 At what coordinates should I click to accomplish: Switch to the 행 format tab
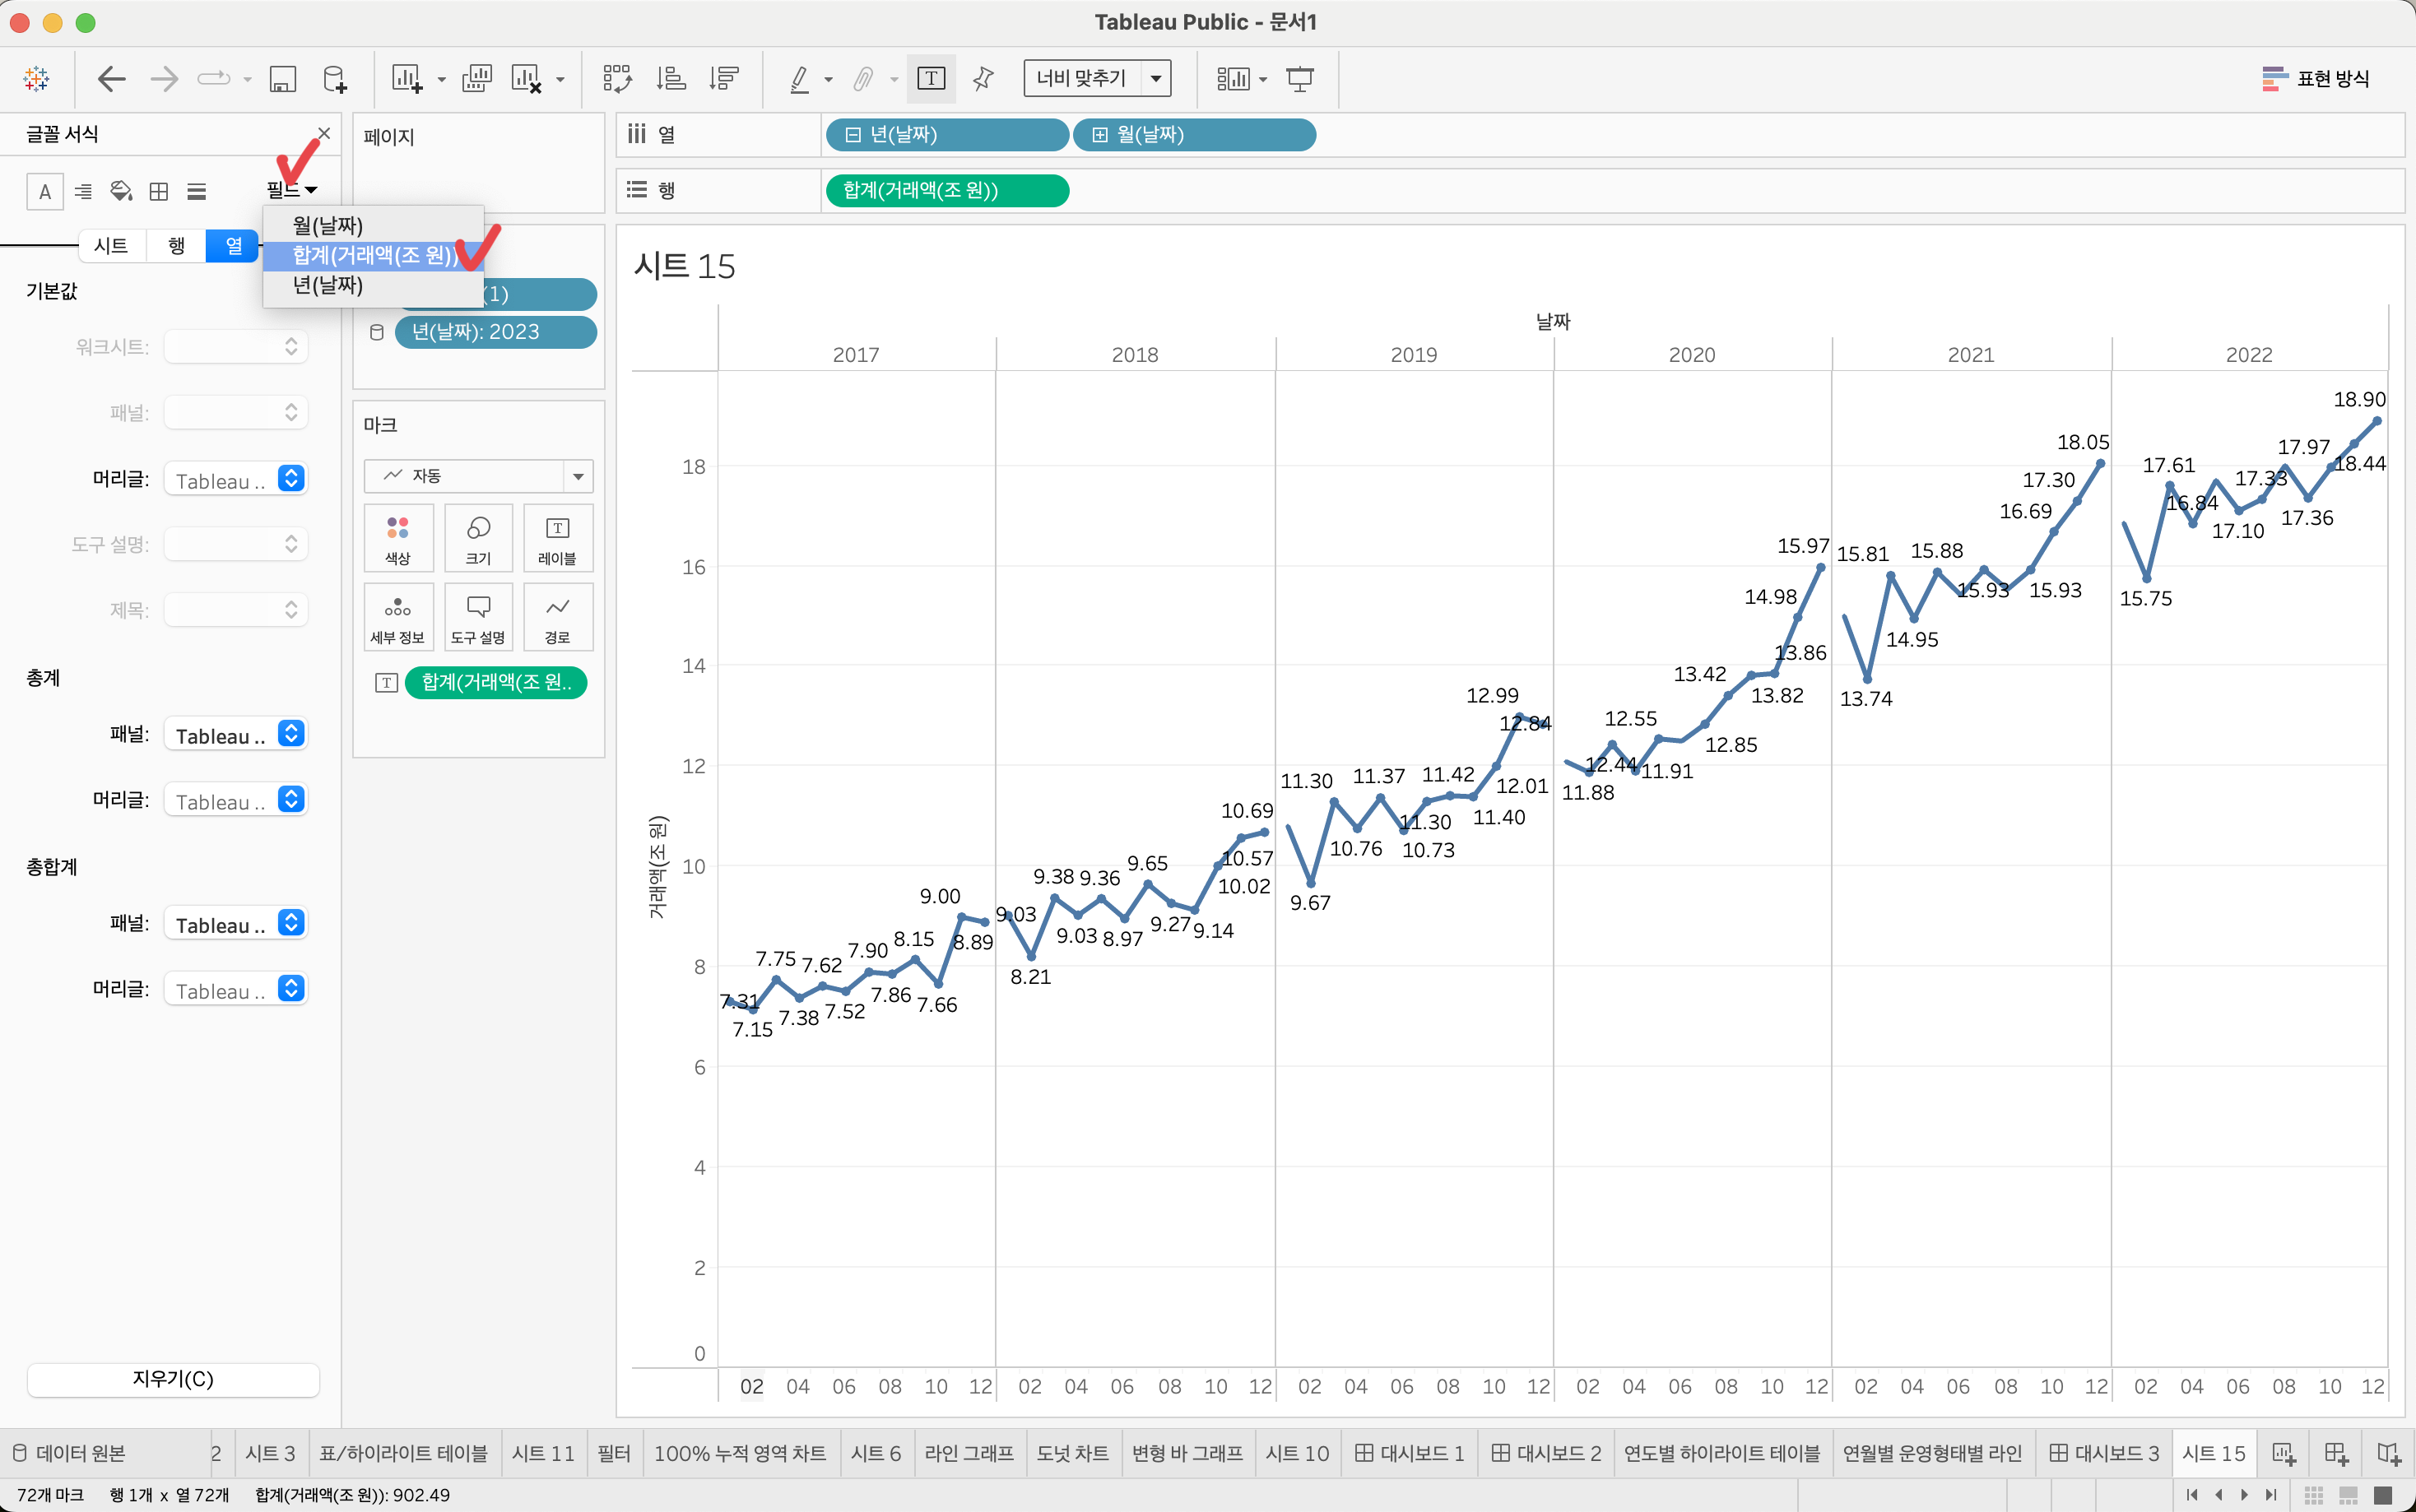(x=176, y=246)
